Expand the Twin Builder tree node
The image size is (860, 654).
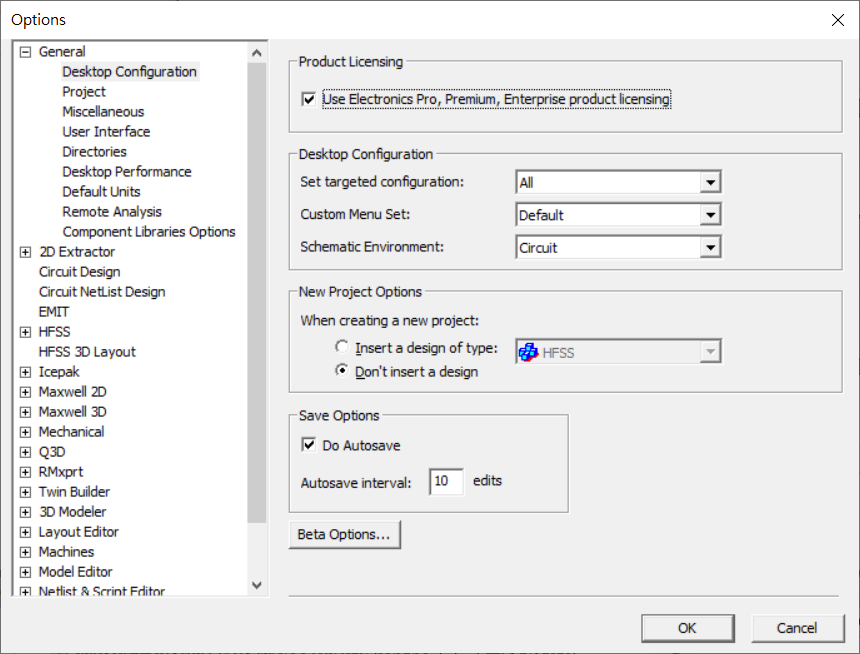[25, 492]
